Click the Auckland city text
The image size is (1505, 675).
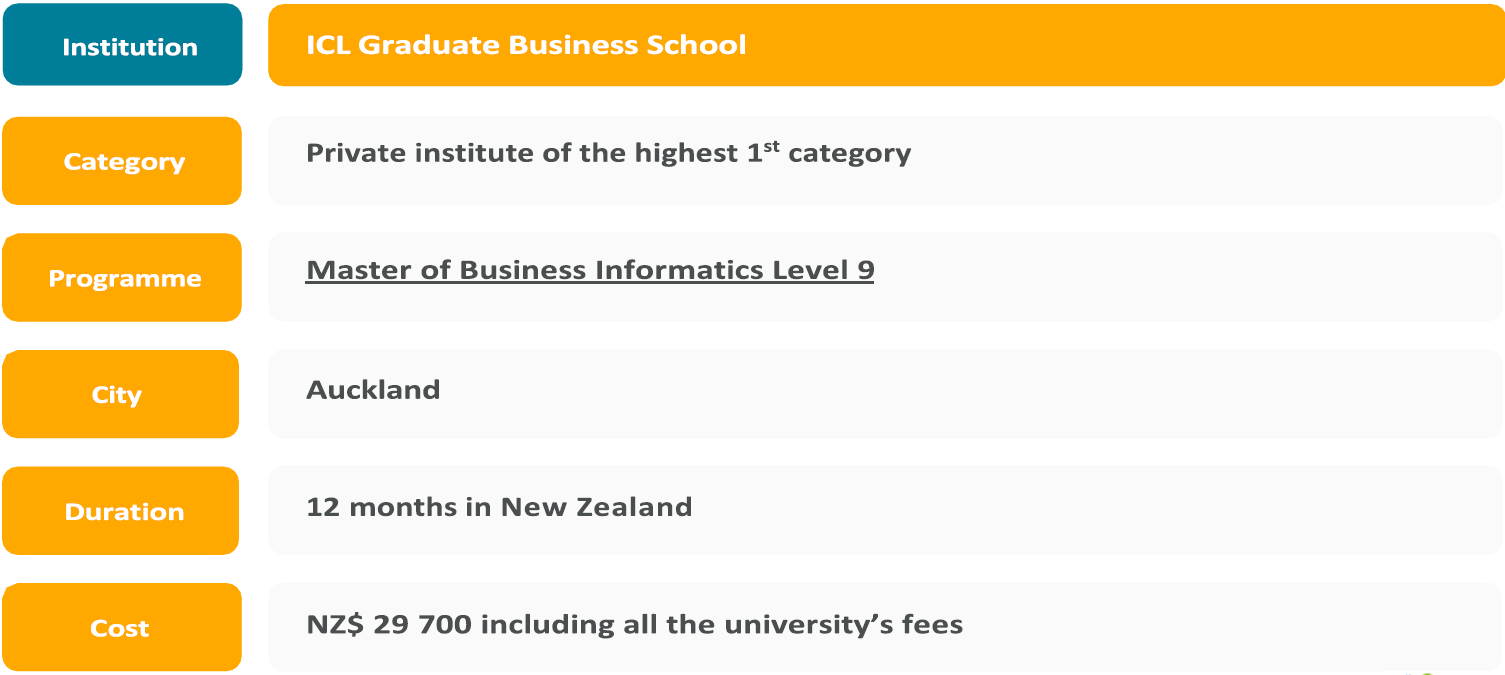coord(373,389)
